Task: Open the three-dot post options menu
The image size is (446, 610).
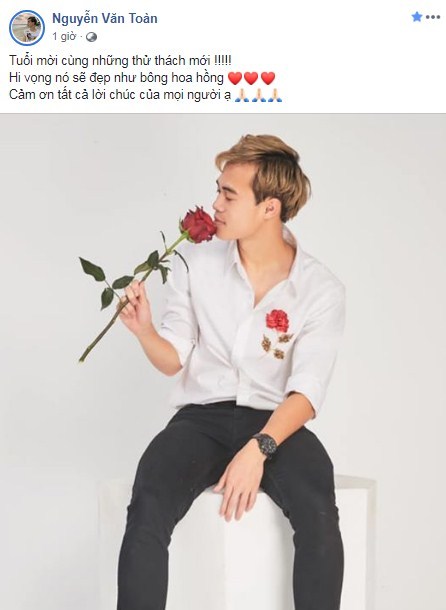Action: [x=433, y=17]
